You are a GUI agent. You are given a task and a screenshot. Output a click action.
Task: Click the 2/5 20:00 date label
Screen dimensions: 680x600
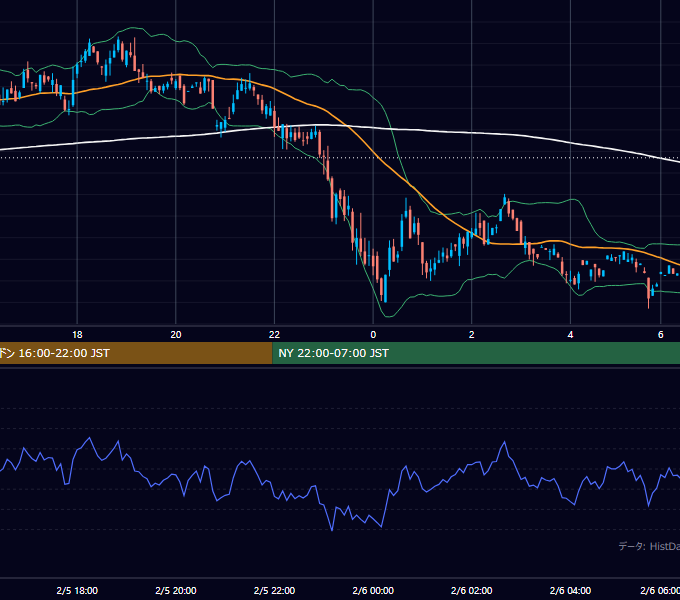176,590
